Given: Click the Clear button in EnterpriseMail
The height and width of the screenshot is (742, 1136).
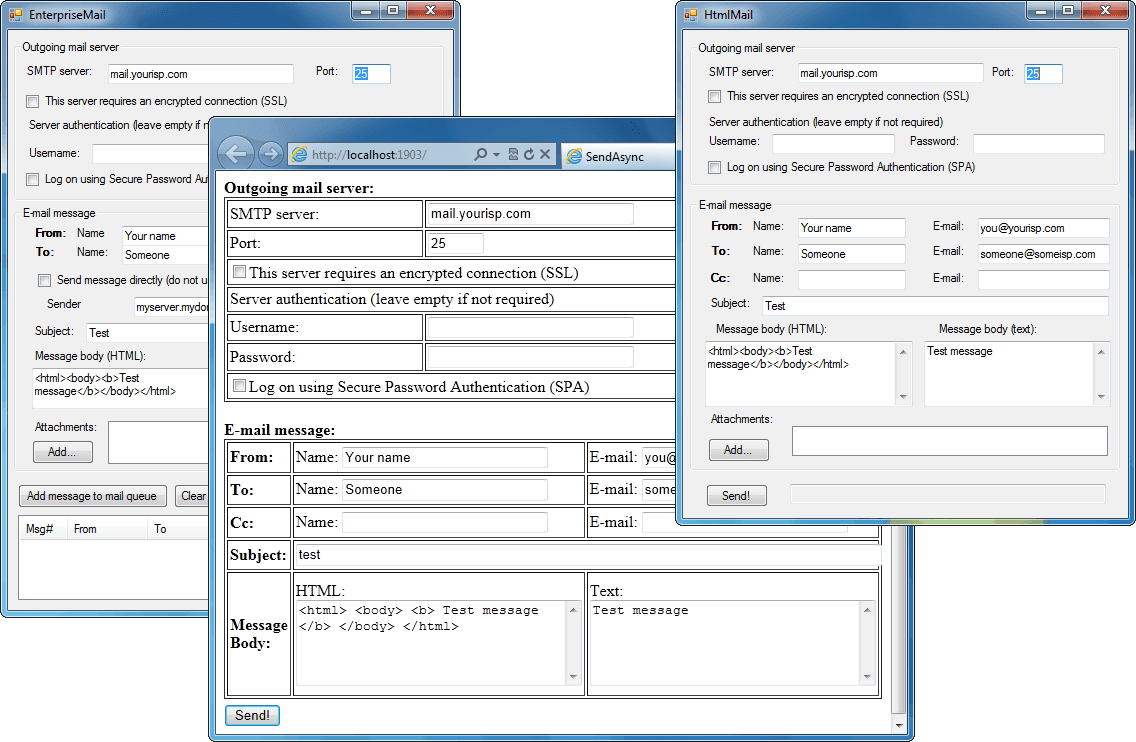Looking at the screenshot, I should tap(192, 496).
